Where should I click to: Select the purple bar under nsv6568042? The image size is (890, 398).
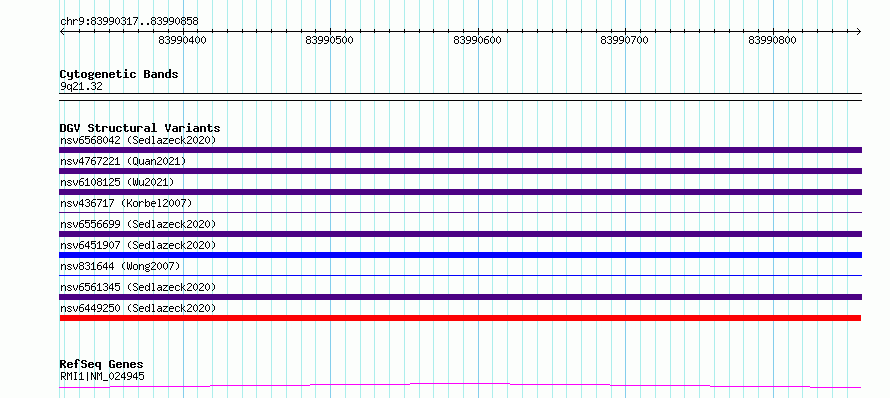[460, 150]
